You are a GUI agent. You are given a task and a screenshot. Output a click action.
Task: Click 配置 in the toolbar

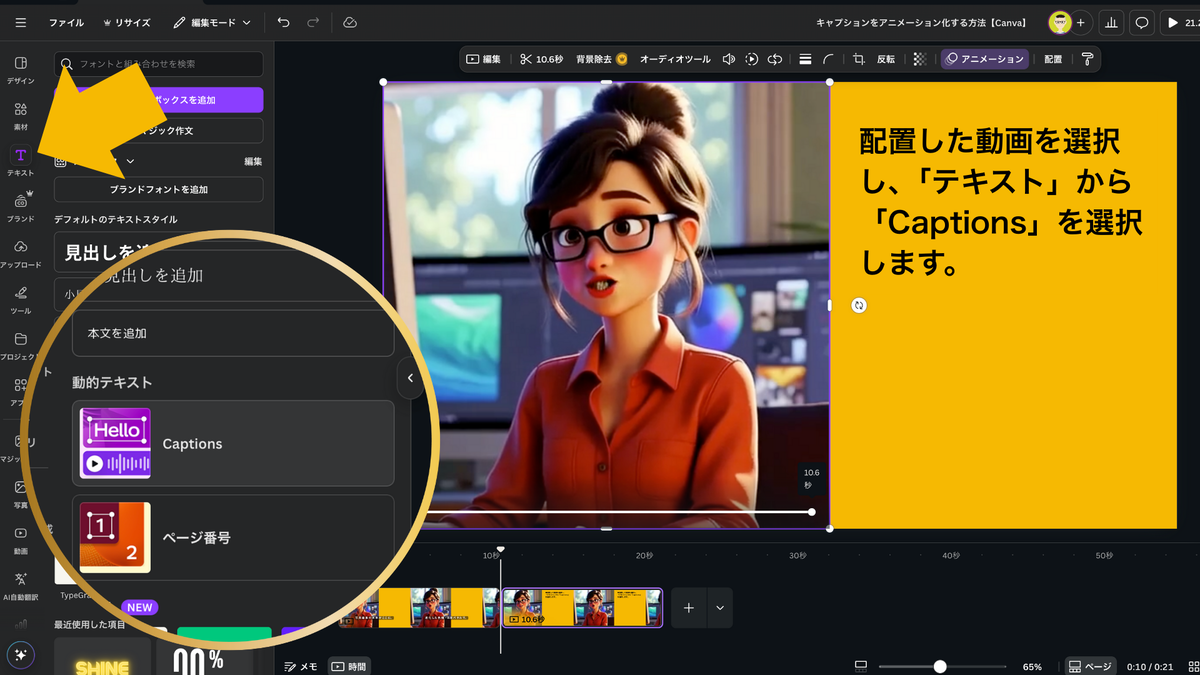1053,59
